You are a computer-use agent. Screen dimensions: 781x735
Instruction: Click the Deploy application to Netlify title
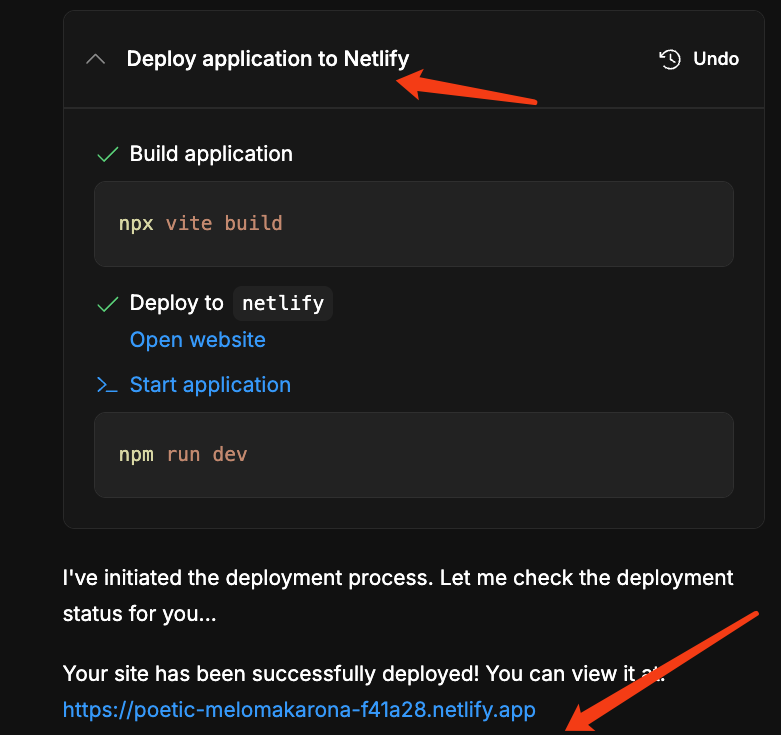(268, 59)
